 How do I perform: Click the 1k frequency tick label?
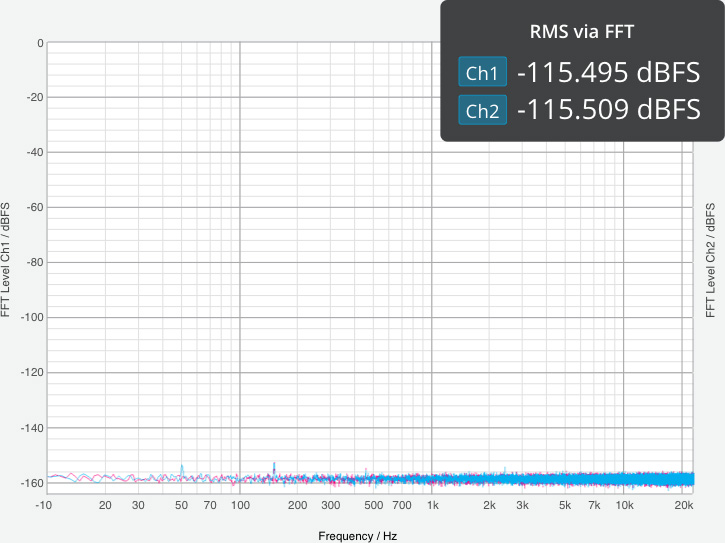[x=432, y=506]
